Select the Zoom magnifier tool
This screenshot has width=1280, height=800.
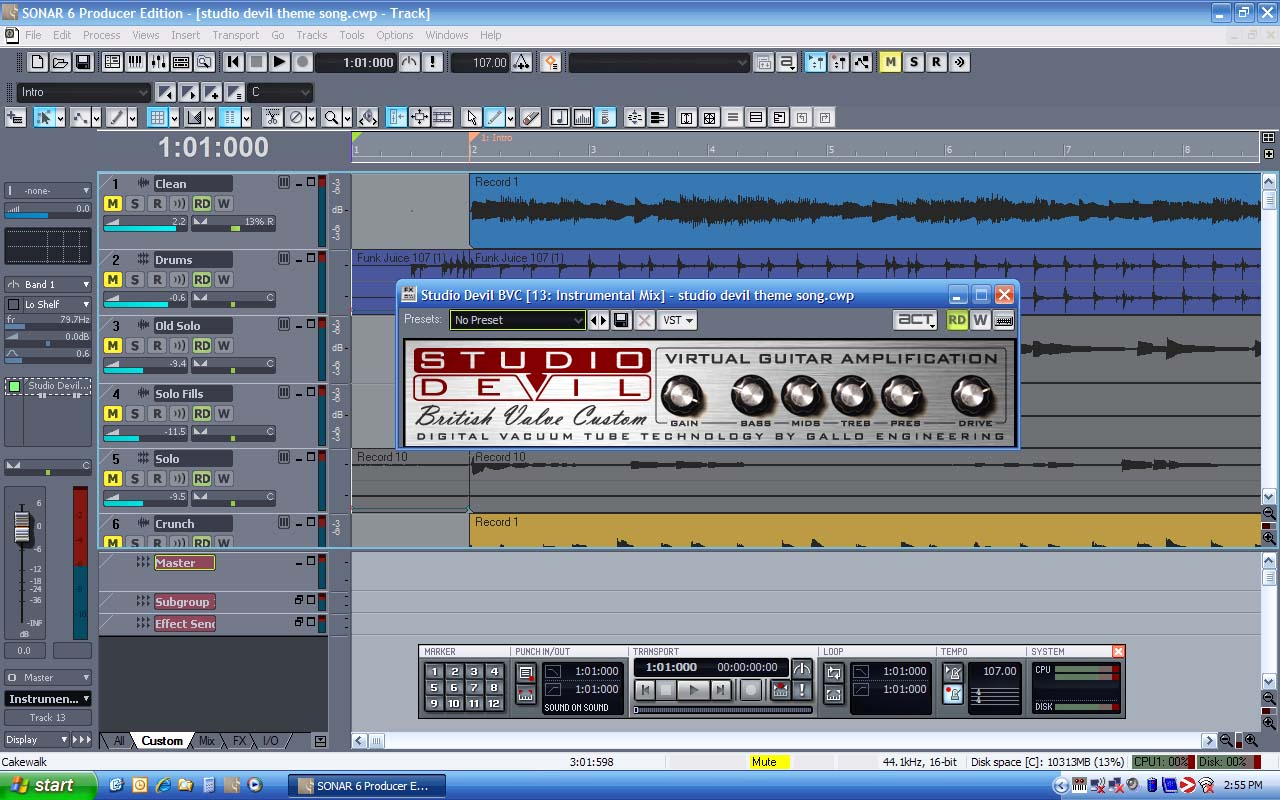click(x=331, y=118)
